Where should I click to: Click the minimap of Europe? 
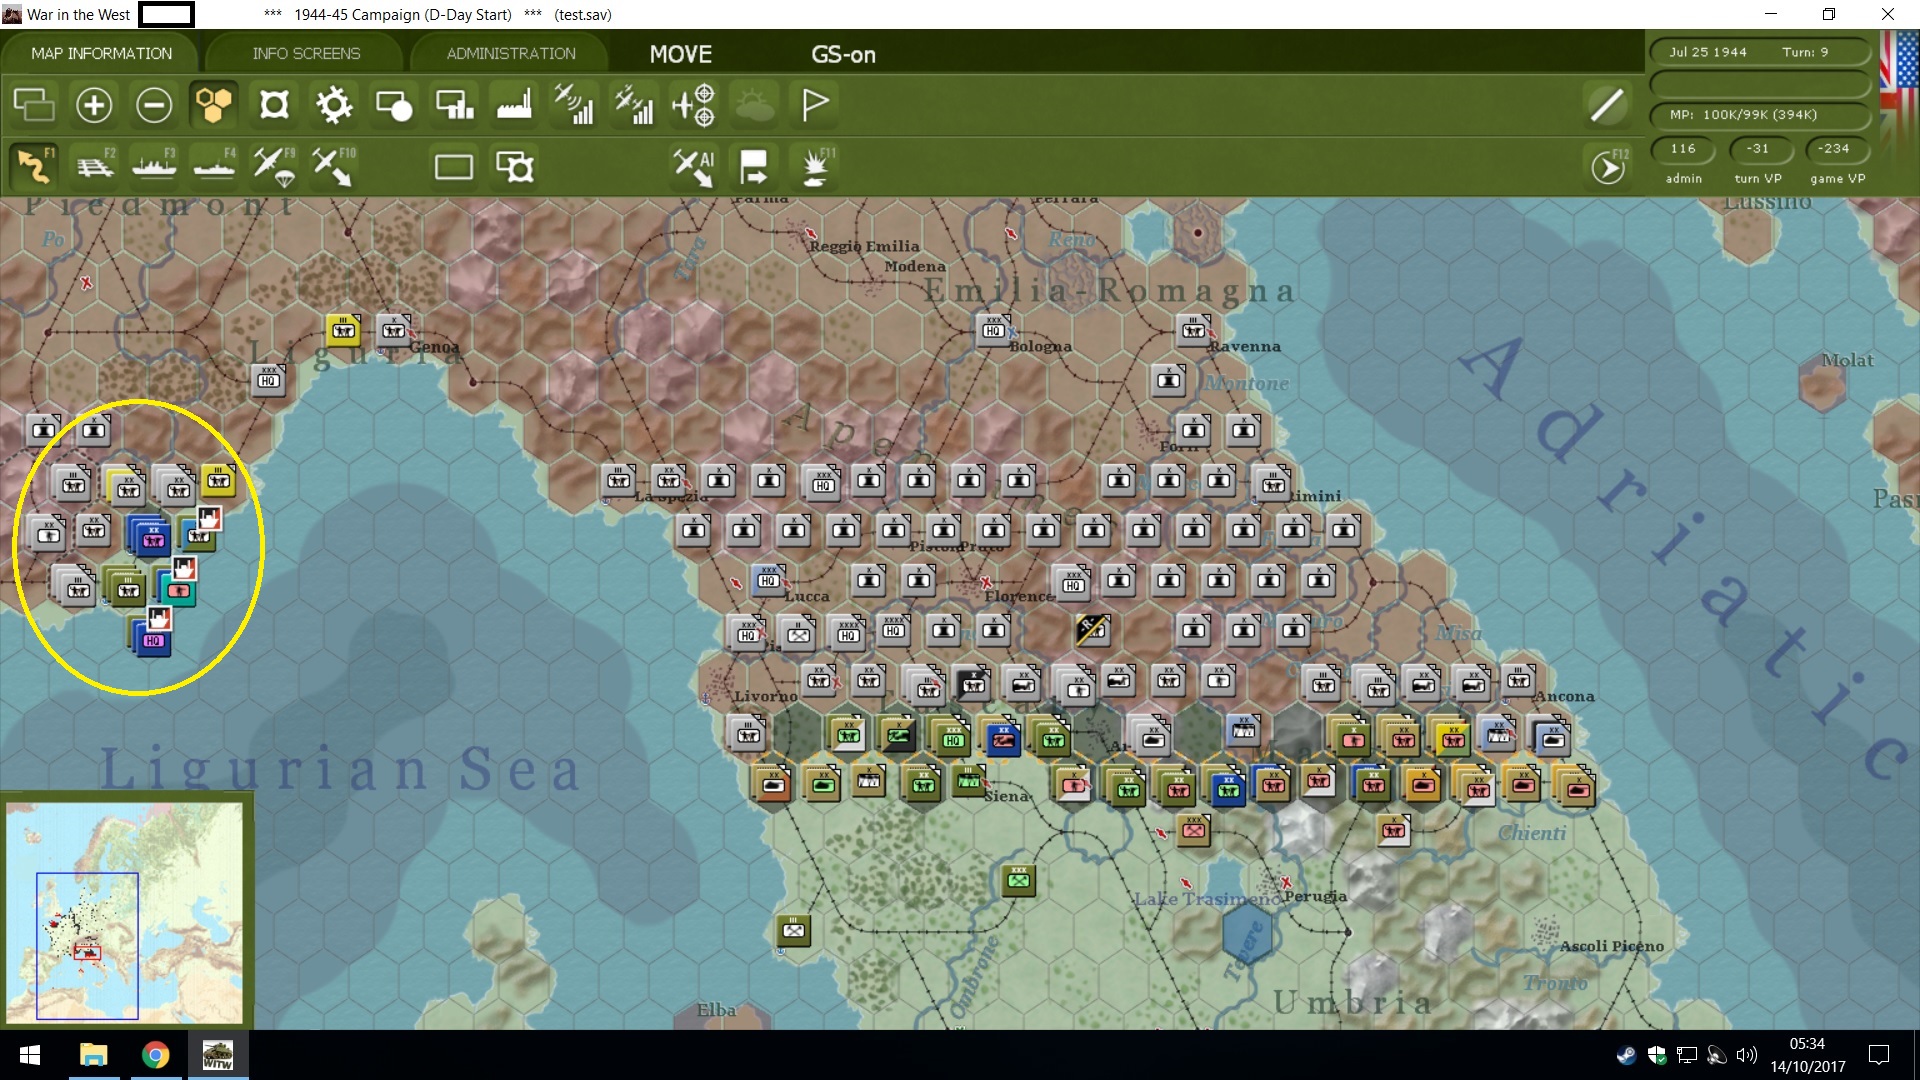point(125,911)
